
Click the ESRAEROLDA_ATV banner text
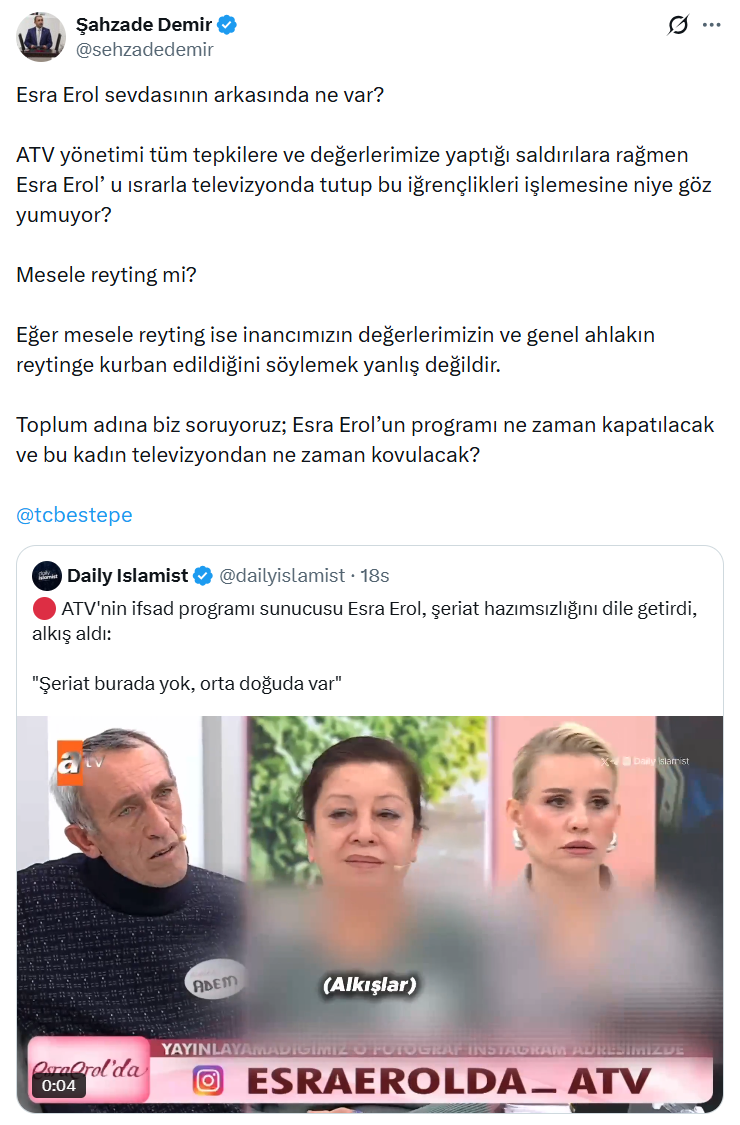pos(449,1082)
